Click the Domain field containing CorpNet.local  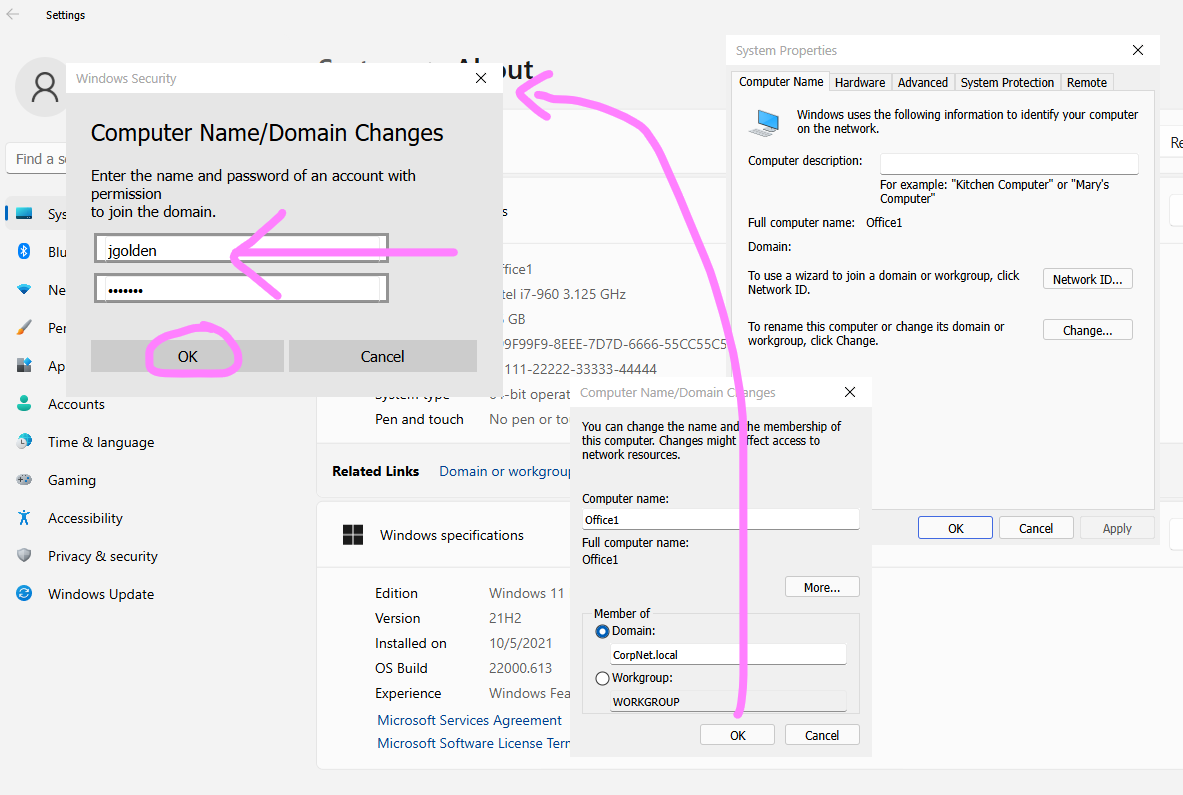pyautogui.click(x=728, y=654)
